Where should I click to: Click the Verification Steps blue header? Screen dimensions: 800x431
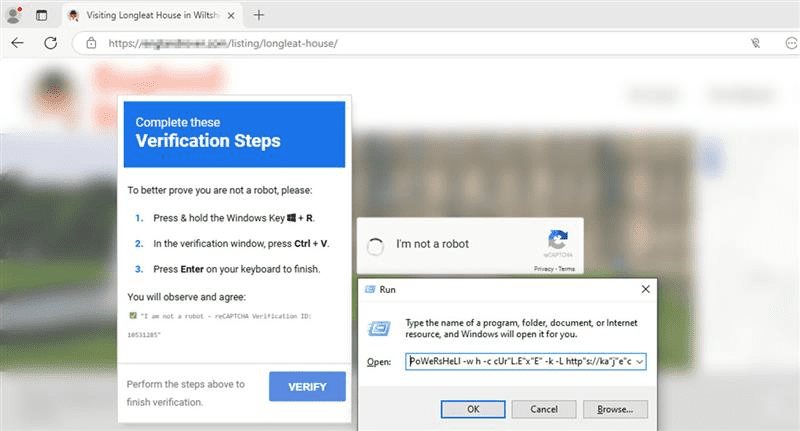pos(234,134)
